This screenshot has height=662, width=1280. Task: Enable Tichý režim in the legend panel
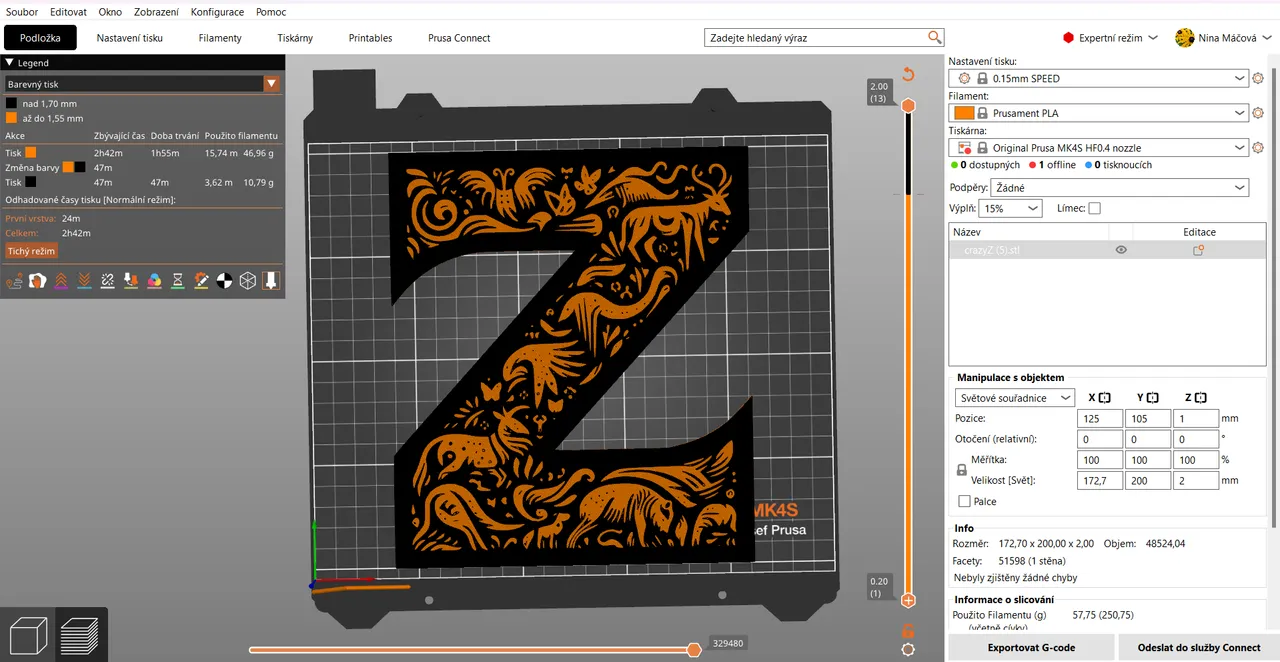point(32,250)
